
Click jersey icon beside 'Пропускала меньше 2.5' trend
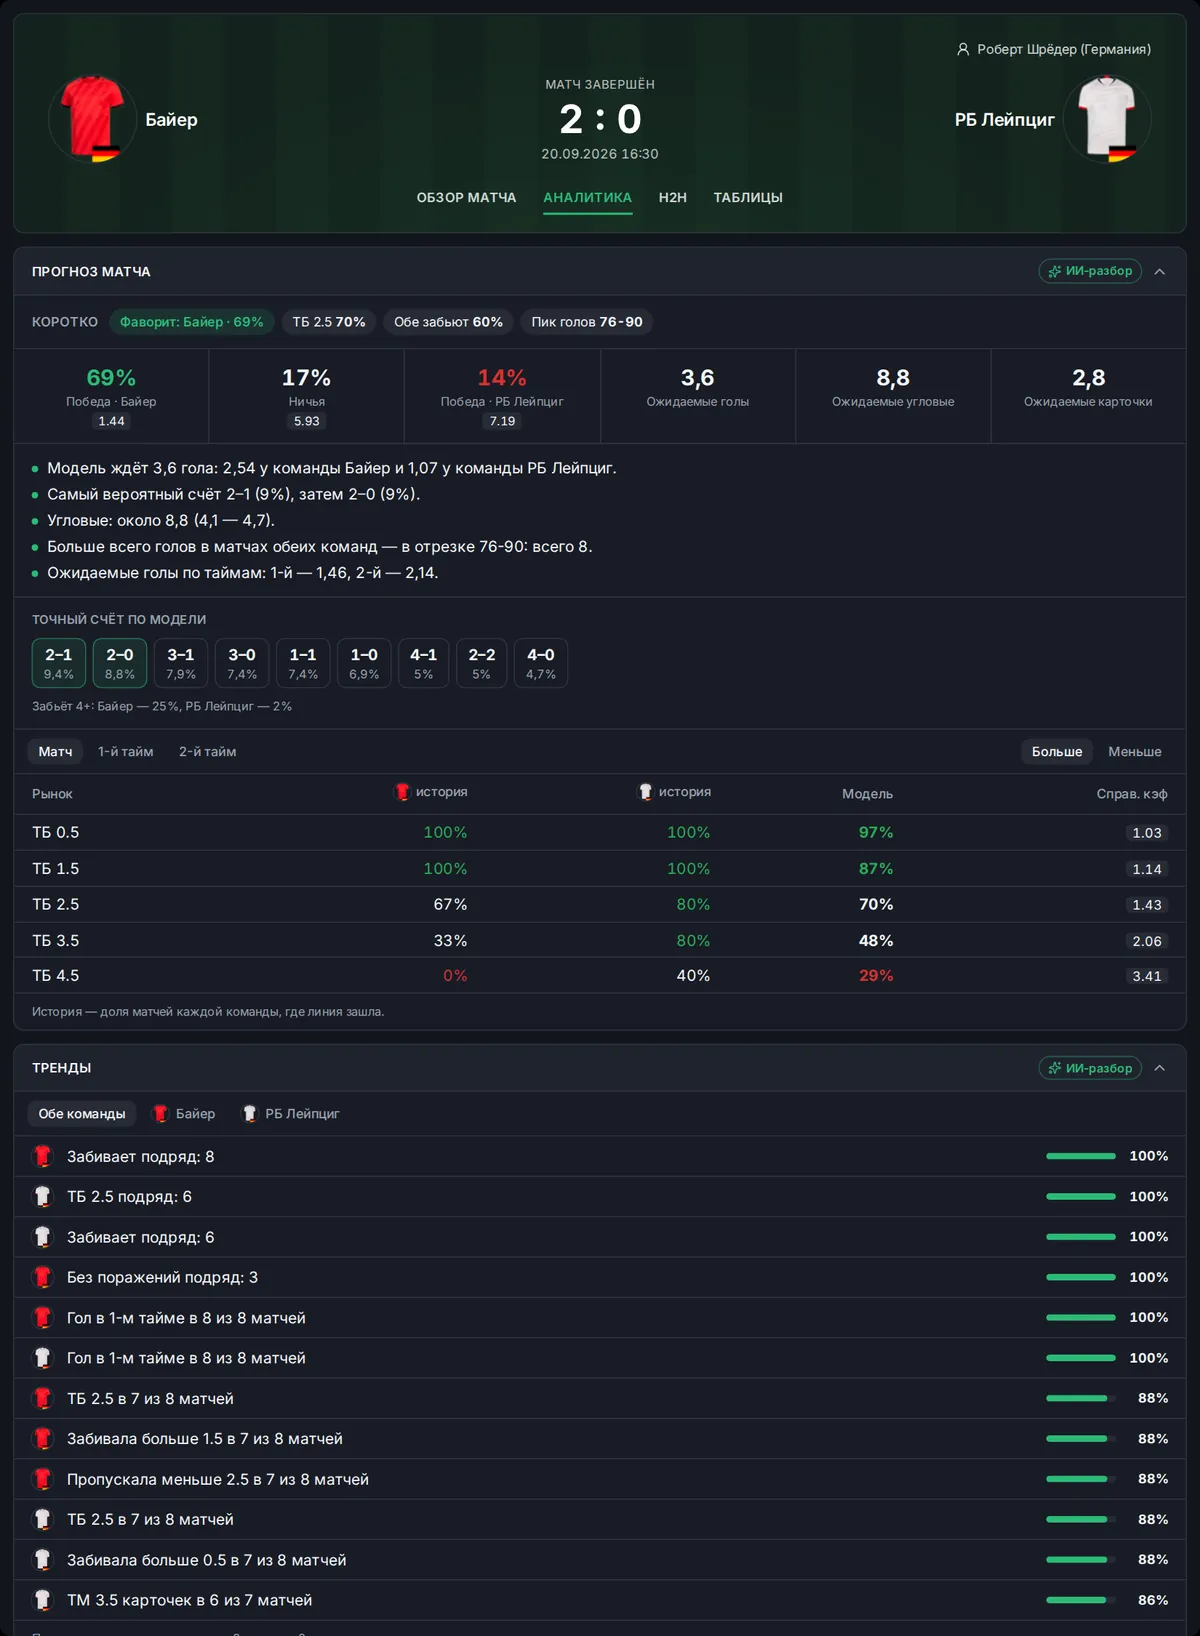coord(43,1479)
